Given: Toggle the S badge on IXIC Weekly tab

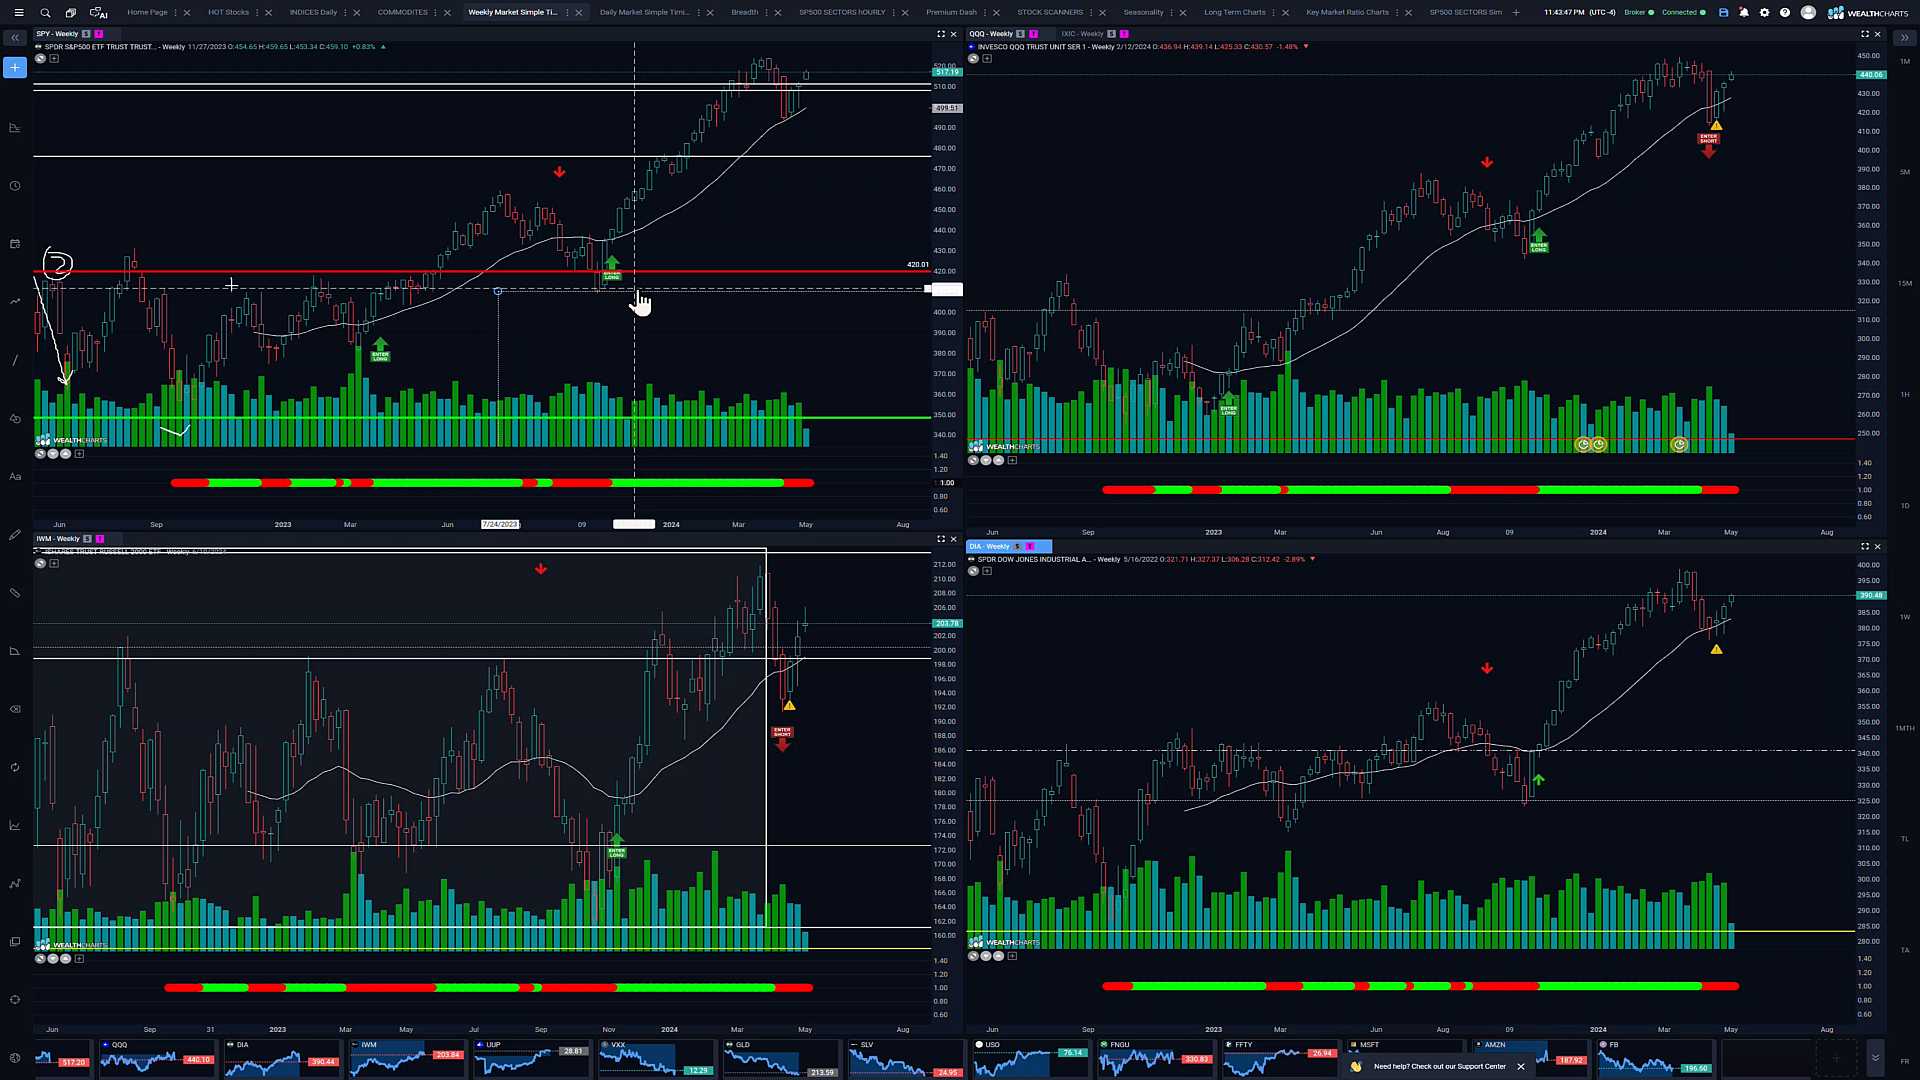Looking at the screenshot, I should (x=1111, y=34).
